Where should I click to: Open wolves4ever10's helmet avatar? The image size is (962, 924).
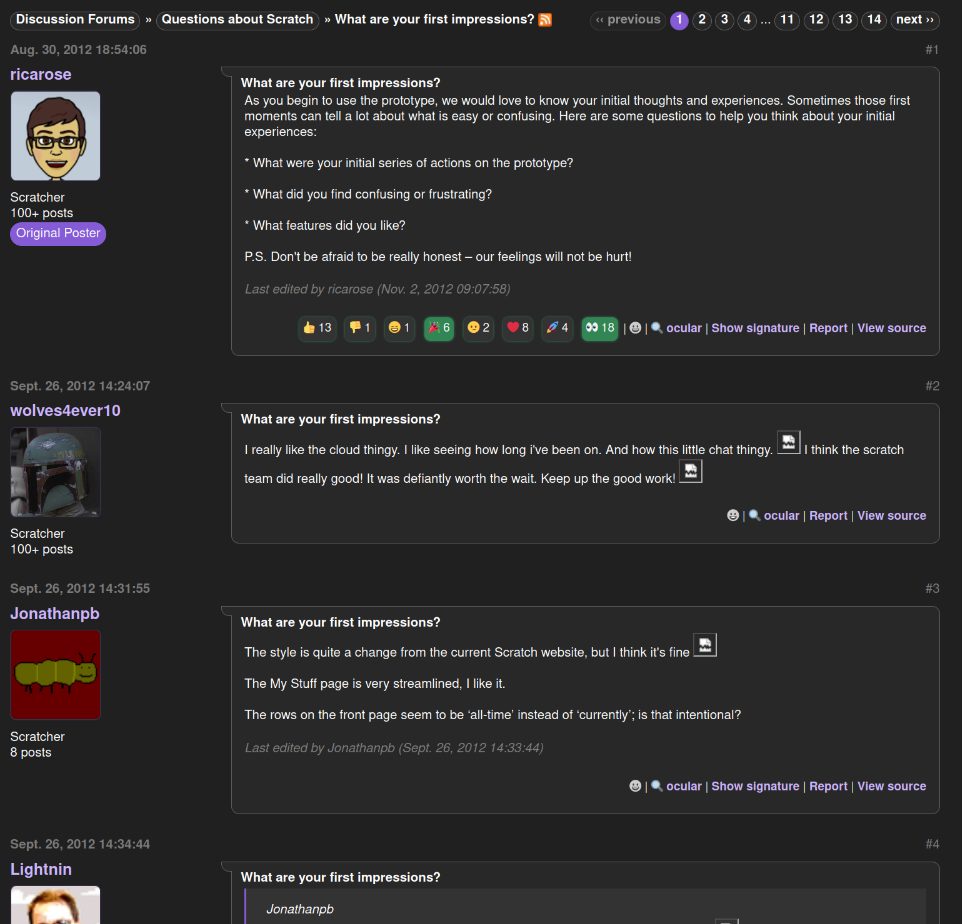[x=55, y=472]
